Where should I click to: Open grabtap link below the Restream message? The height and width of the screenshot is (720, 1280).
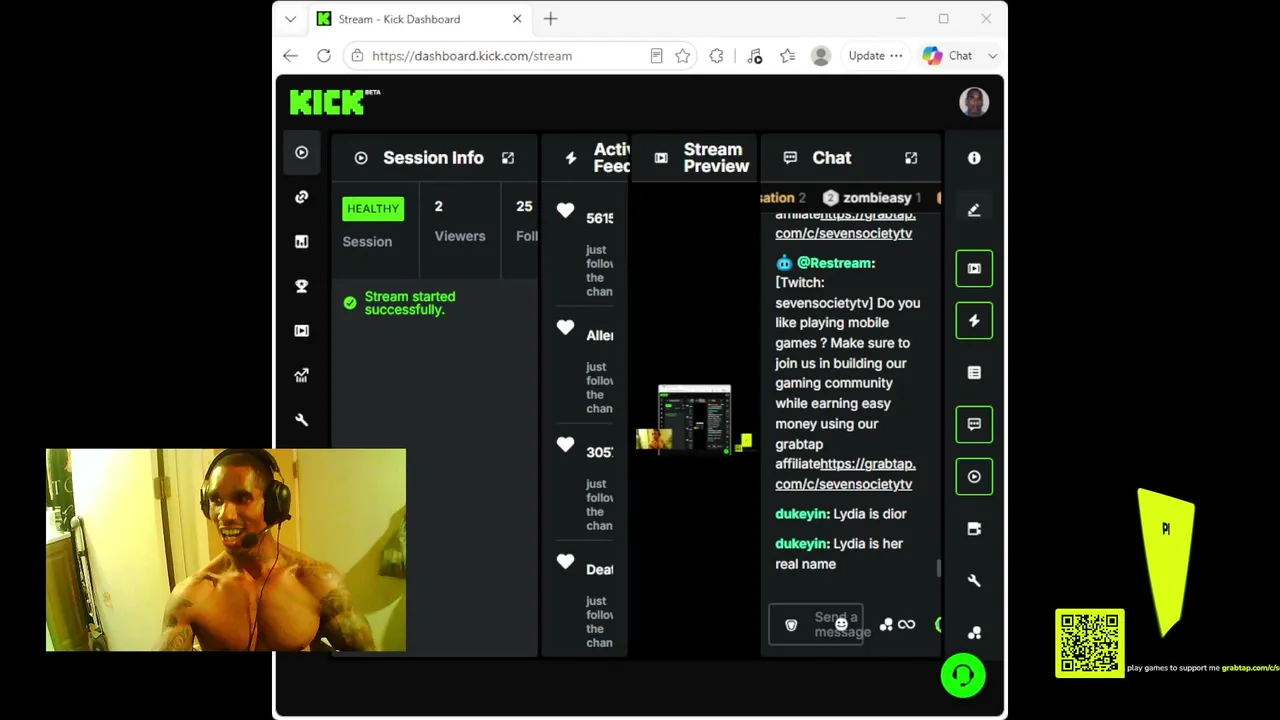pyautogui.click(x=845, y=474)
